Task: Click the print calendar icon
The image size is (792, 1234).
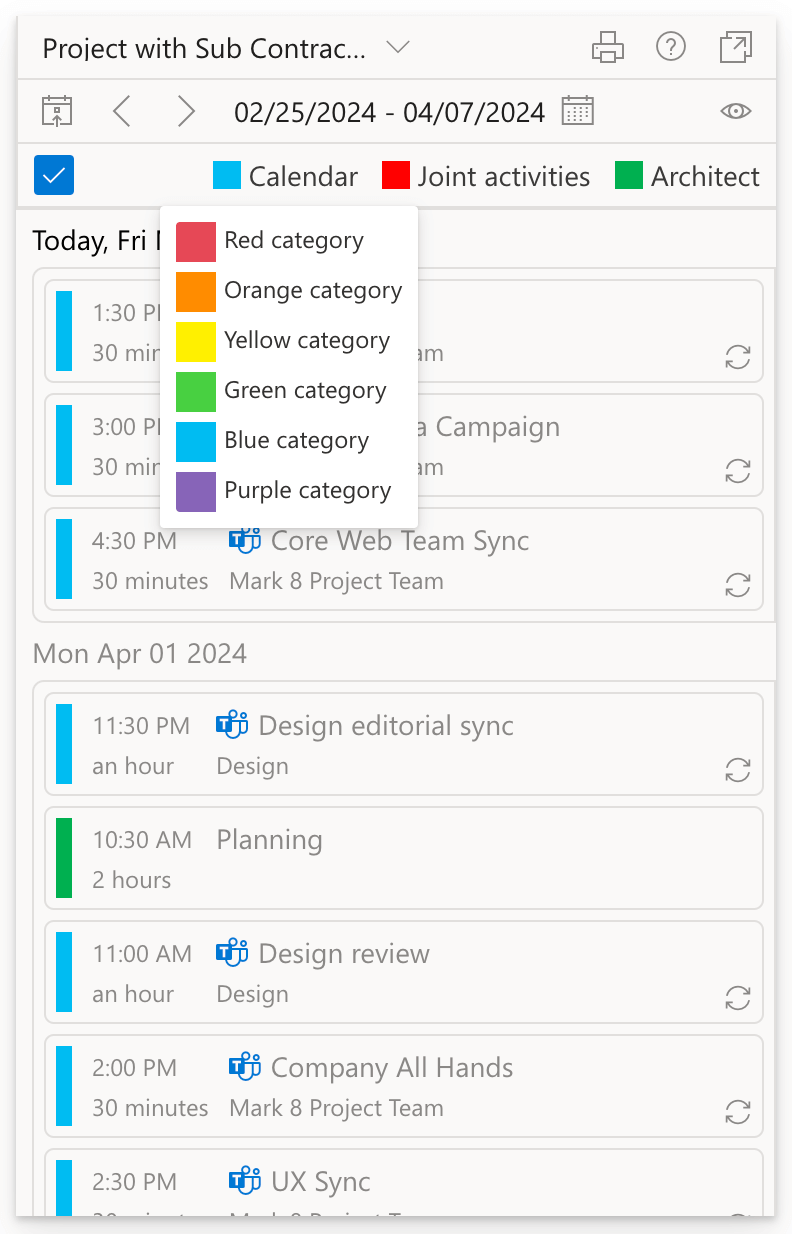Action: (x=607, y=47)
